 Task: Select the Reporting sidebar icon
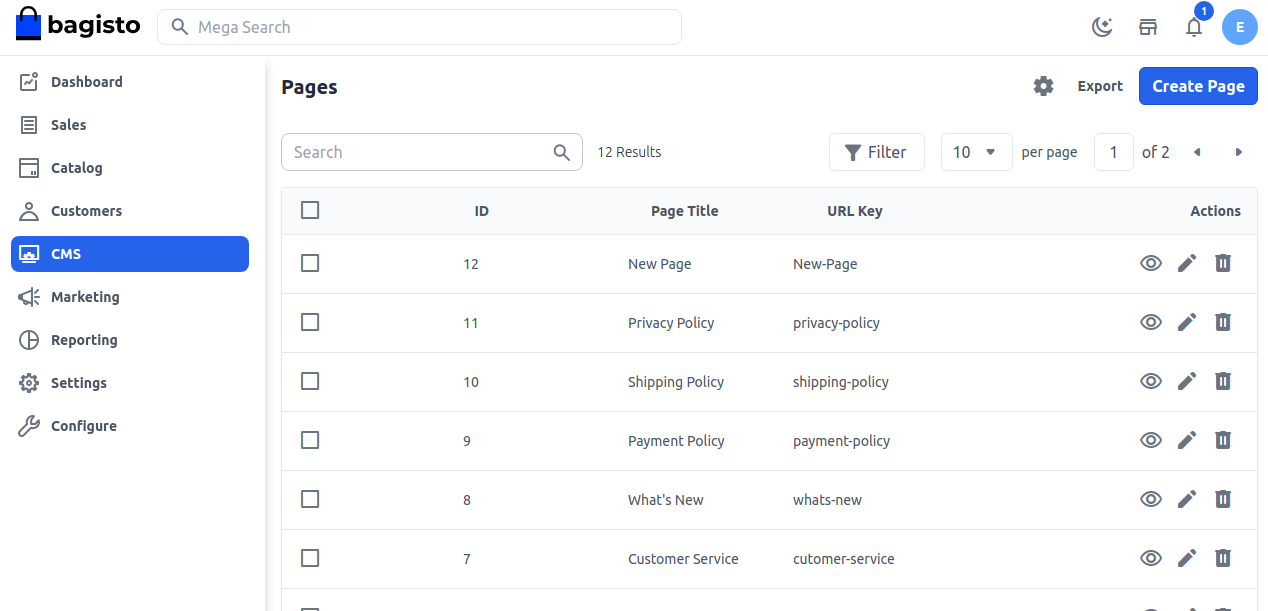tap(29, 339)
